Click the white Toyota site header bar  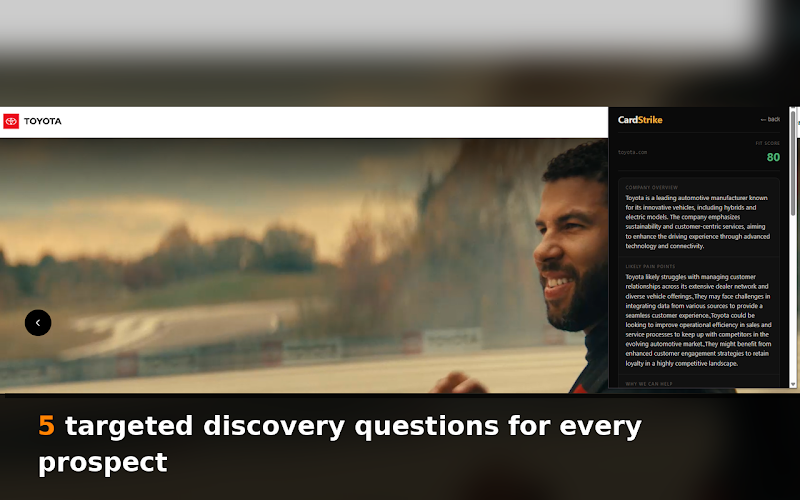(x=304, y=122)
